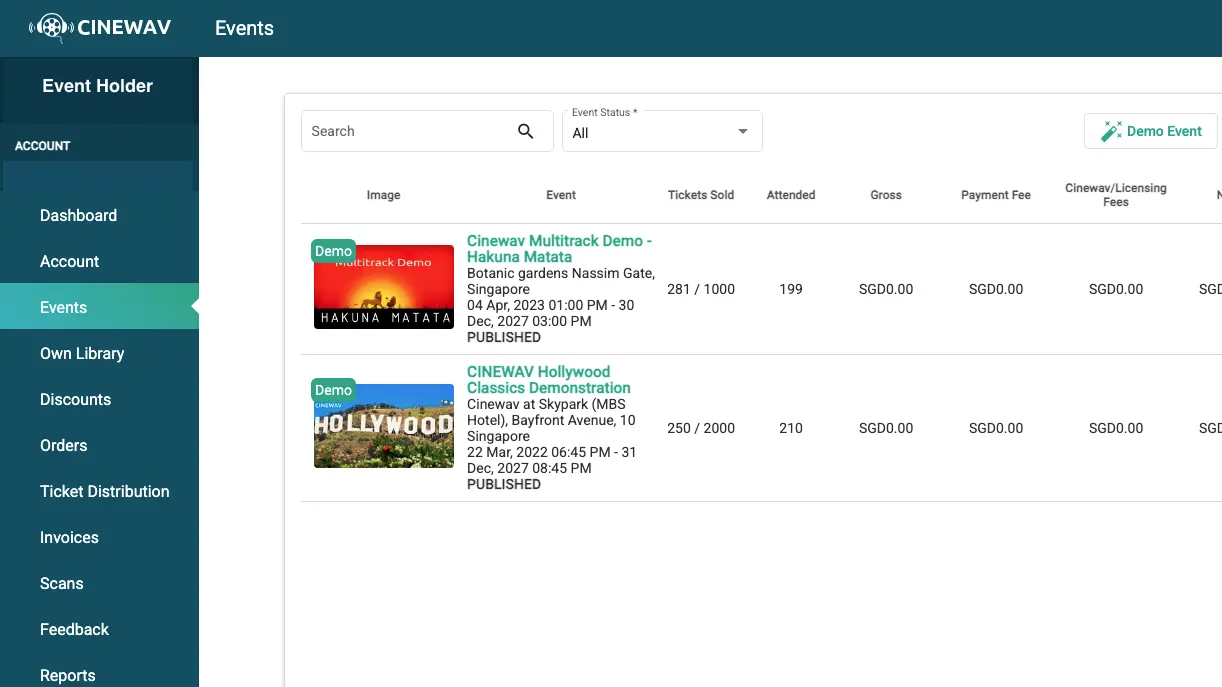Click the Event Status dropdown arrow
This screenshot has height=687, width=1222.
(x=742, y=132)
